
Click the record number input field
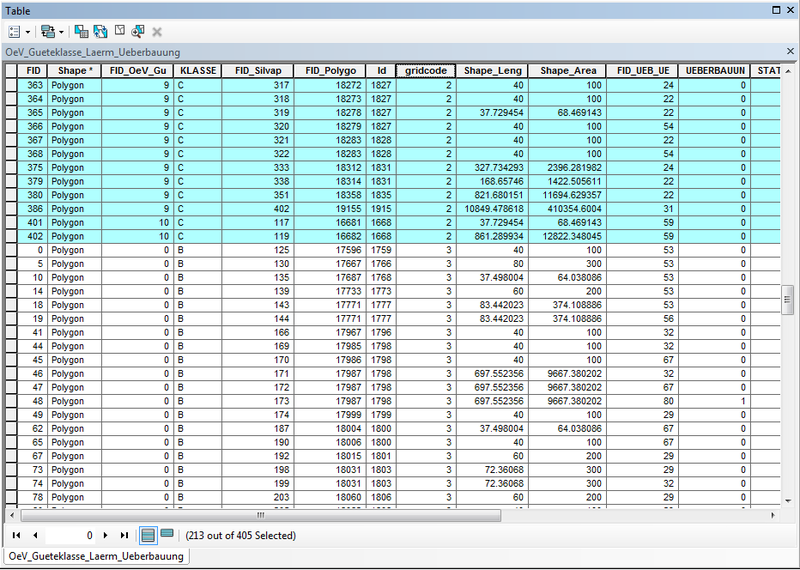70,536
